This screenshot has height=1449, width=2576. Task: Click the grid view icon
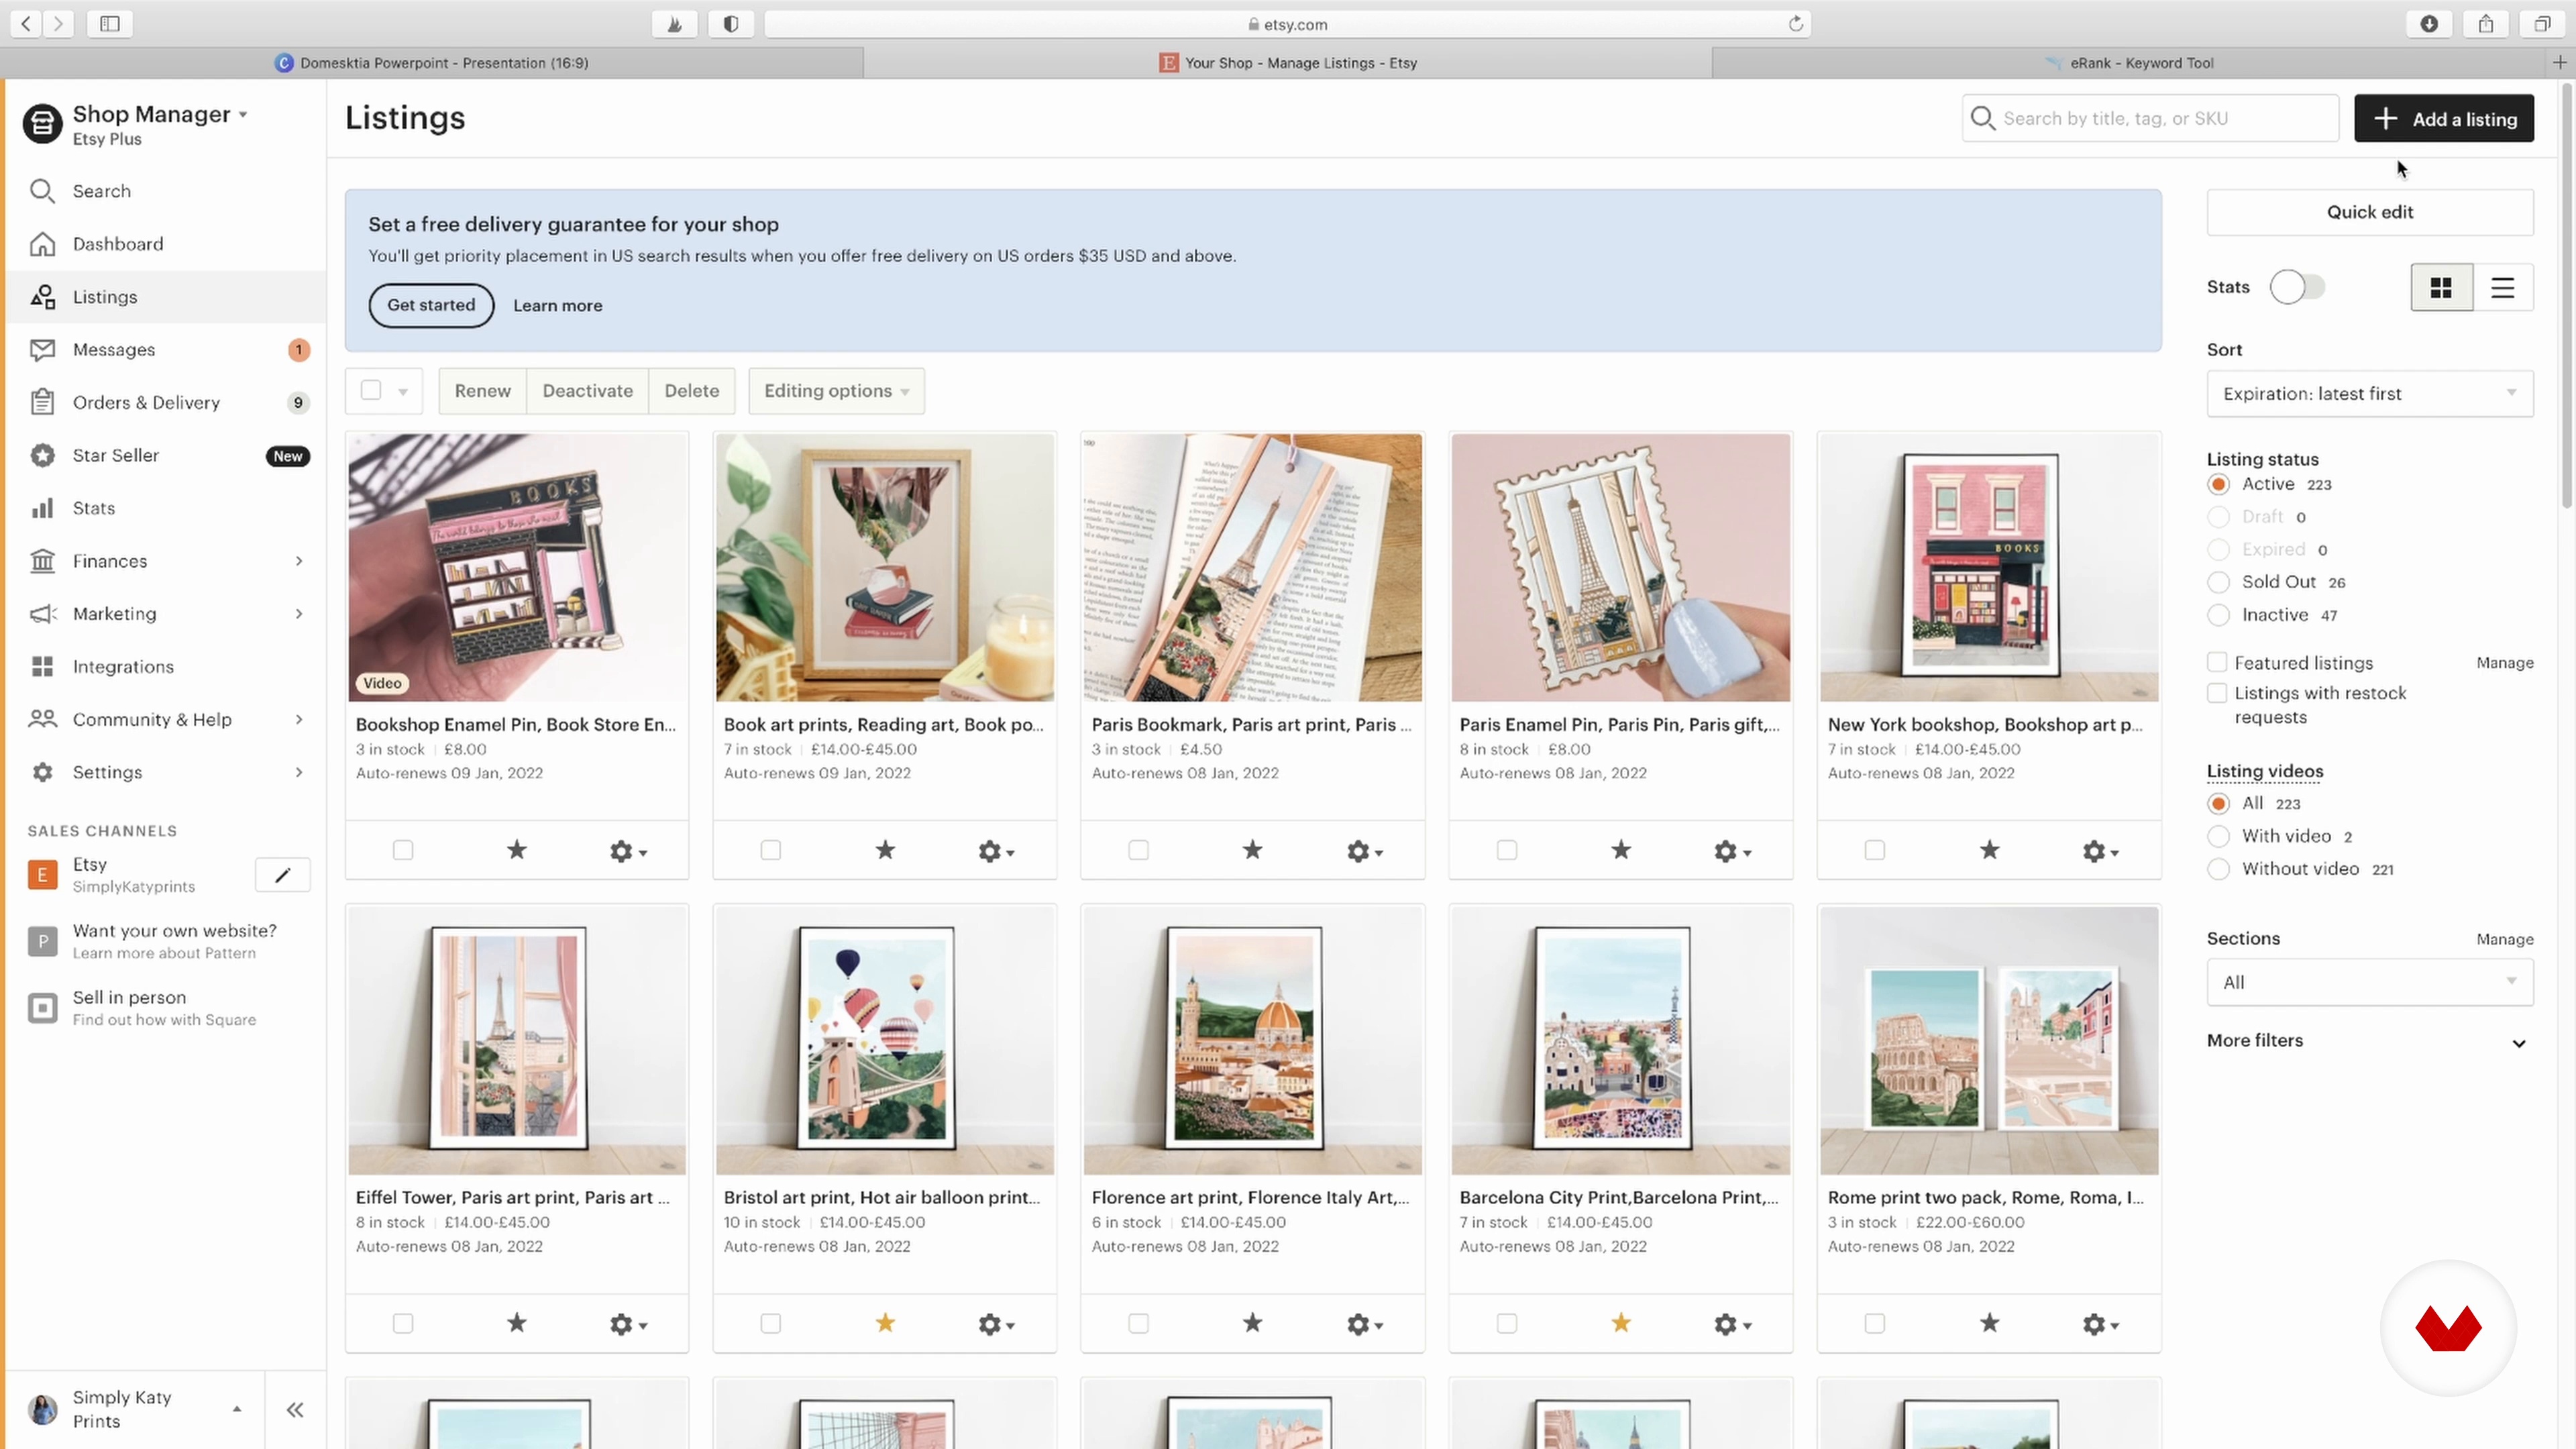[x=2441, y=288]
